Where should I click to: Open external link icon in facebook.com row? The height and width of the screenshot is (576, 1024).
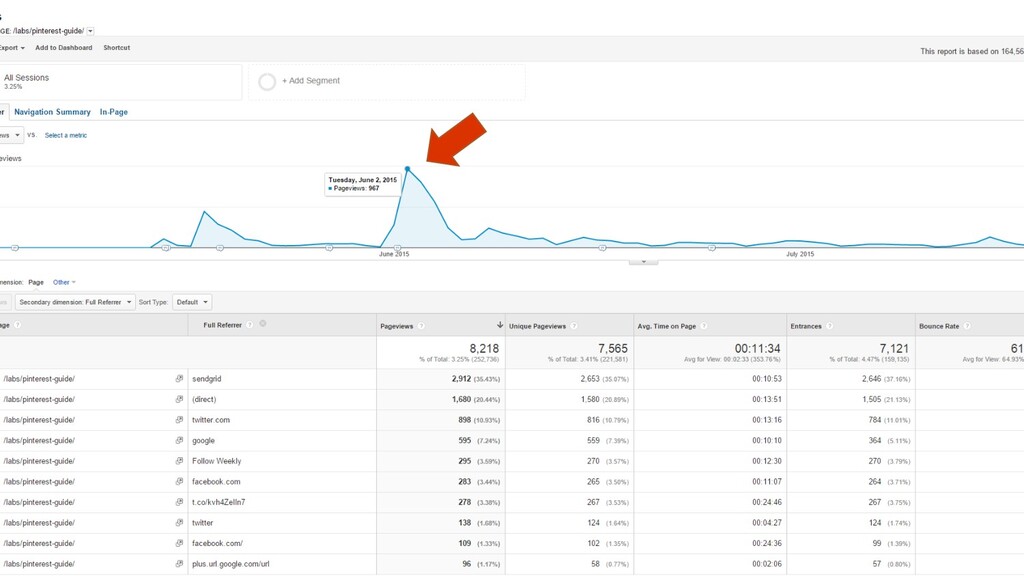179,481
